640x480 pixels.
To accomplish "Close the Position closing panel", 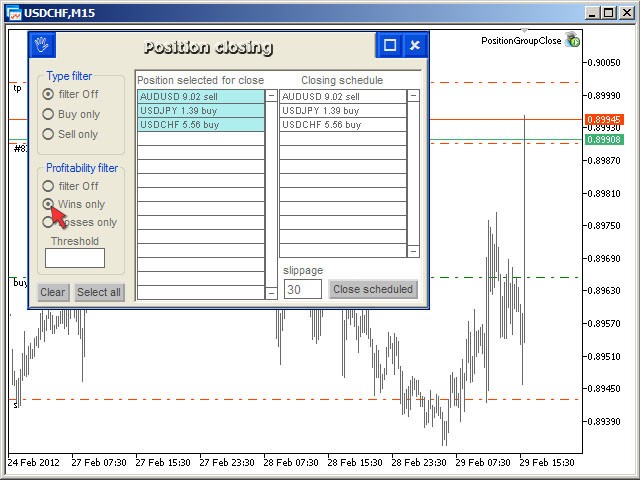I will (x=415, y=46).
